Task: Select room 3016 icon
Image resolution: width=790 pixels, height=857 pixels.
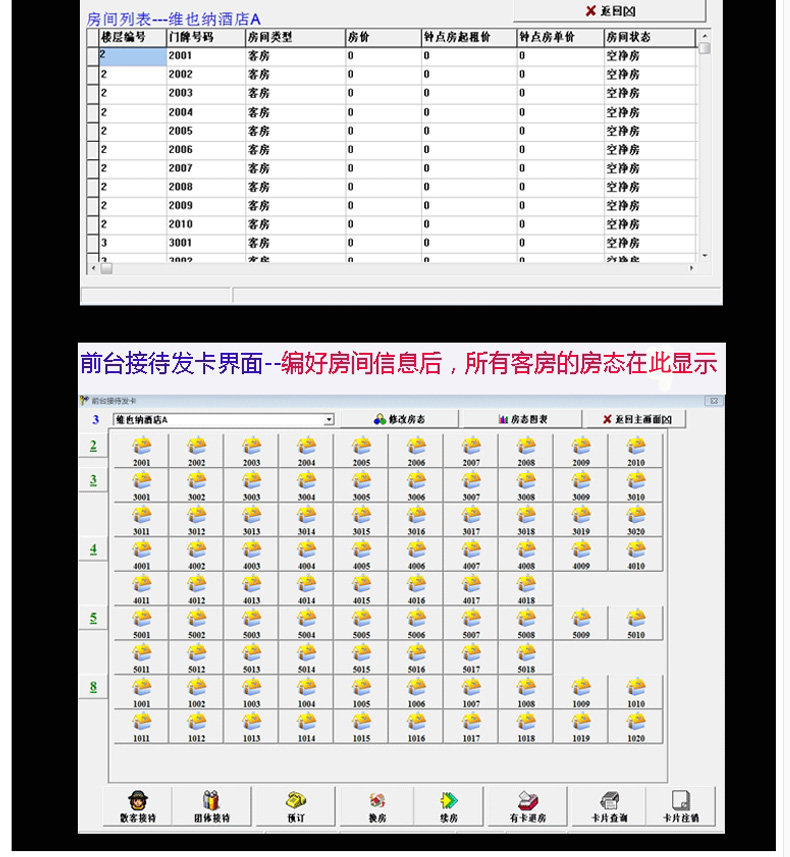Action: [416, 520]
